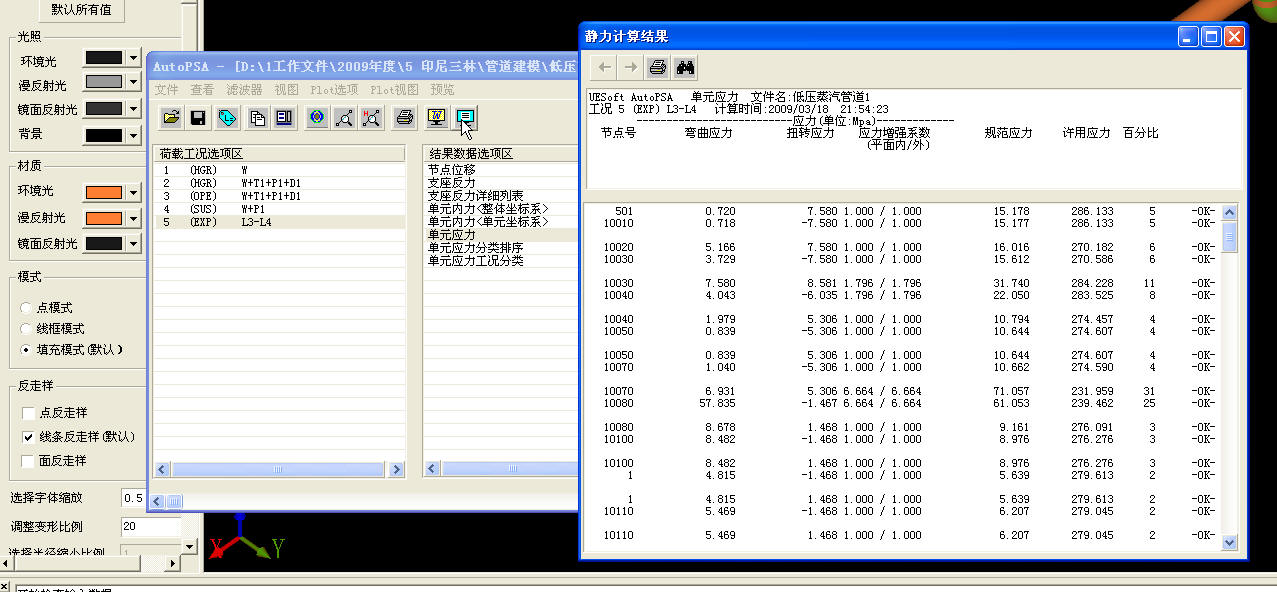Select 线框模式 radio button
This screenshot has width=1277, height=592.
click(27, 329)
